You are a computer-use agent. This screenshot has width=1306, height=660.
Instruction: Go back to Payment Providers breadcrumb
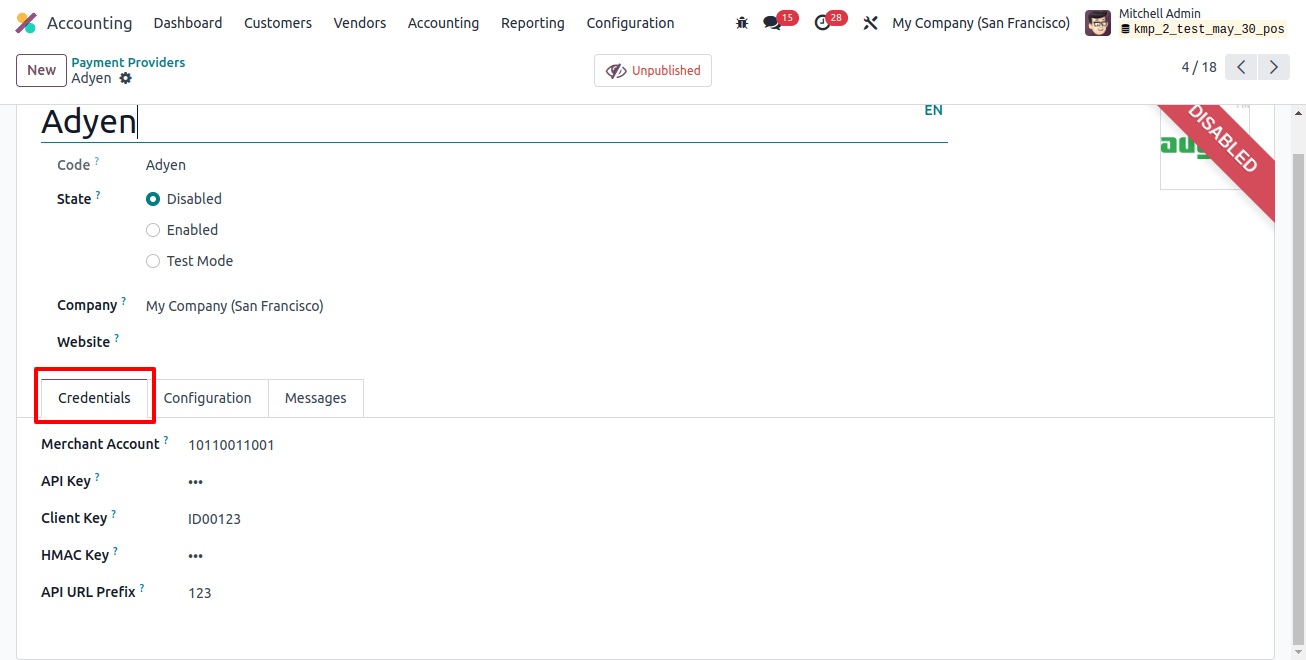click(x=128, y=62)
